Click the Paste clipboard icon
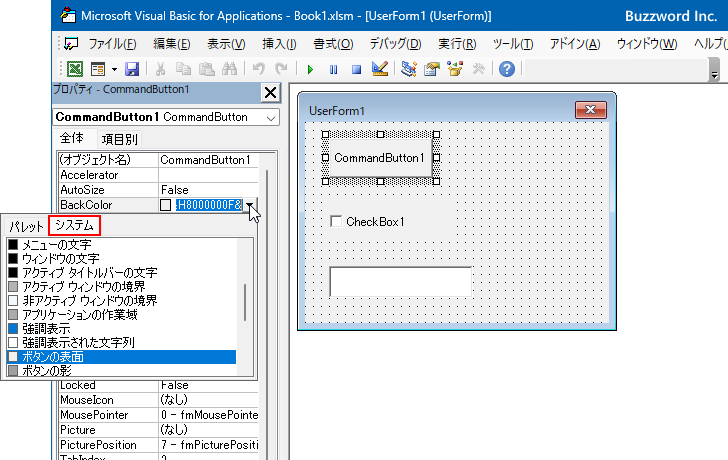This screenshot has width=728, height=460. [x=207, y=69]
